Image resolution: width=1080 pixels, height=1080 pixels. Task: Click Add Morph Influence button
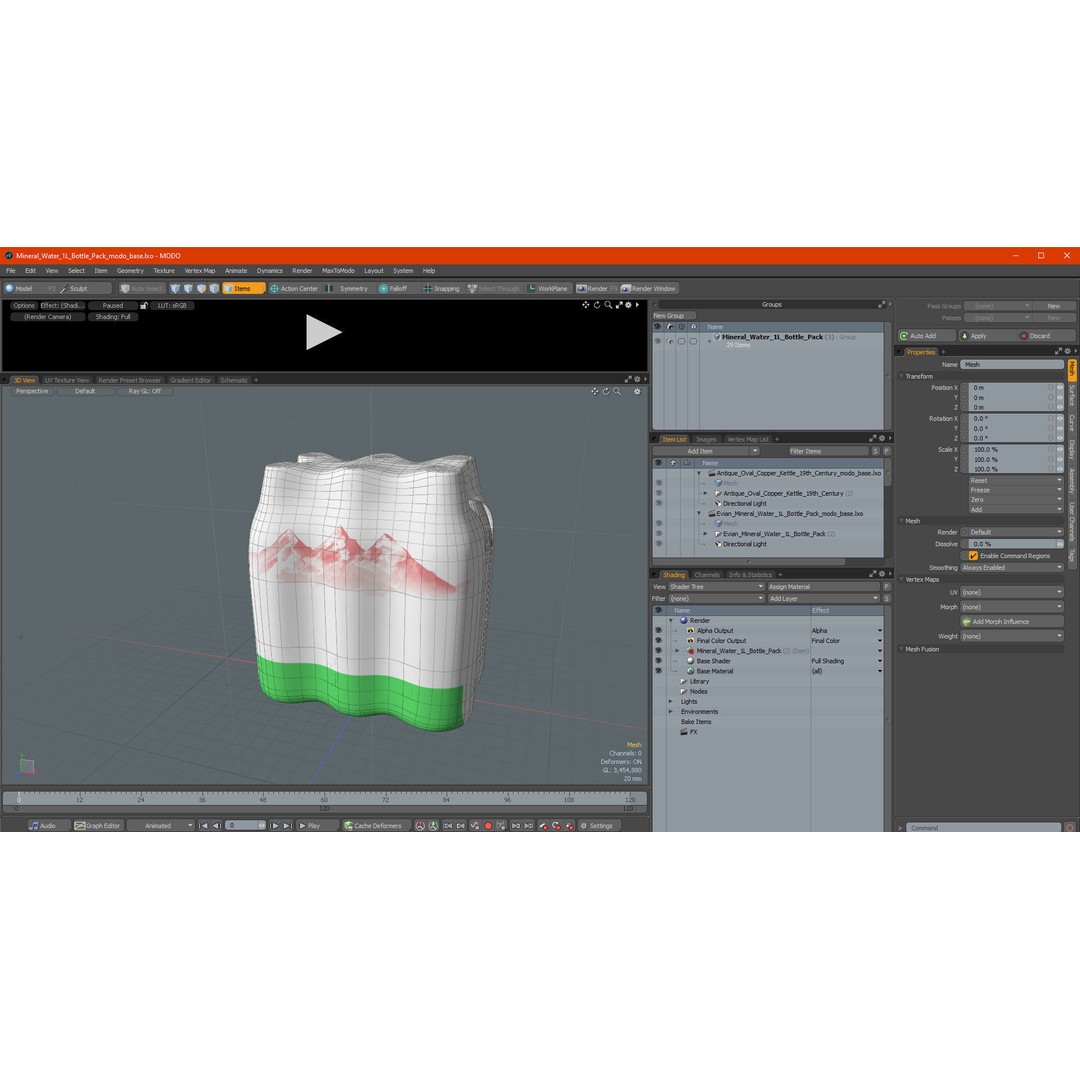[x=1012, y=621]
